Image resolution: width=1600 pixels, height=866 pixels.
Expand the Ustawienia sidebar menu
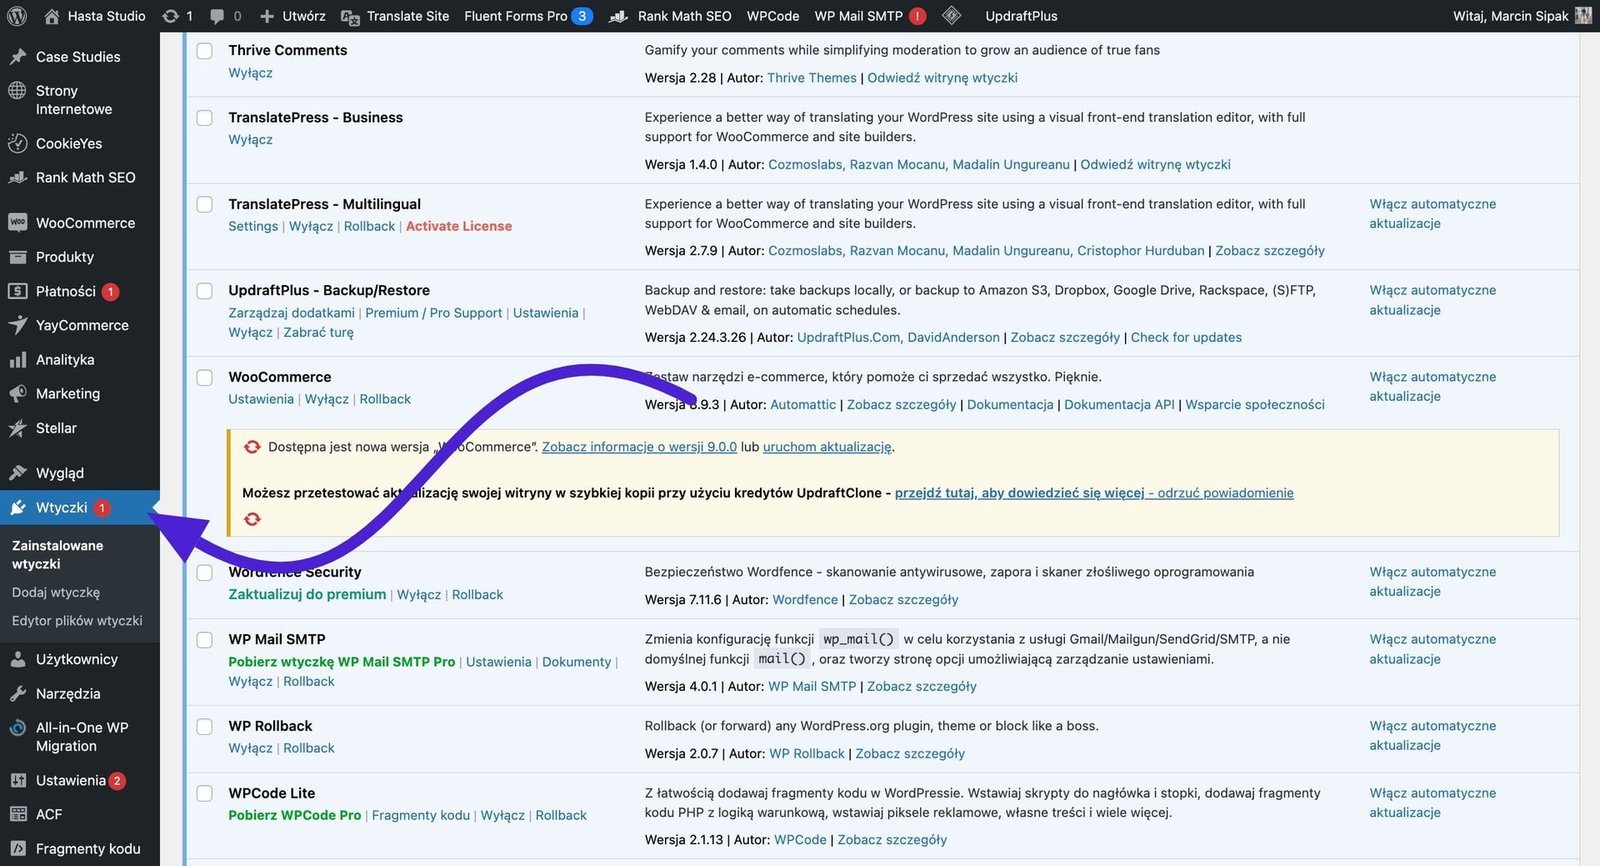pos(70,781)
